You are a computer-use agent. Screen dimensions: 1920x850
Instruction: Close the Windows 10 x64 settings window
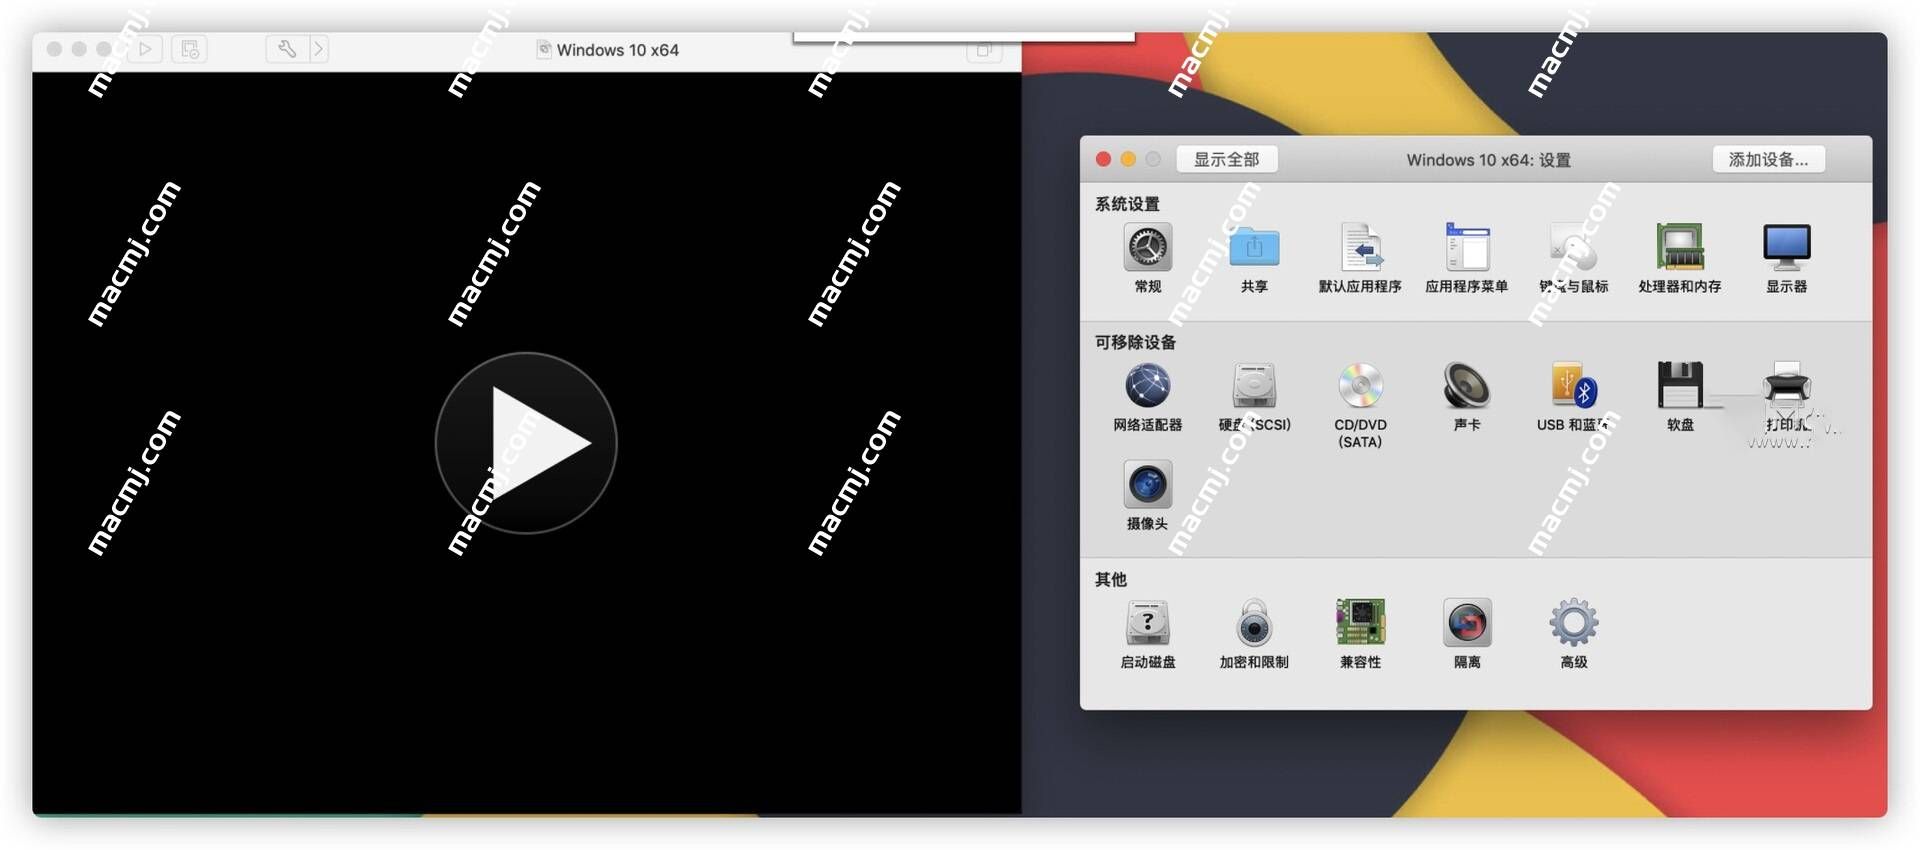[x=1103, y=159]
